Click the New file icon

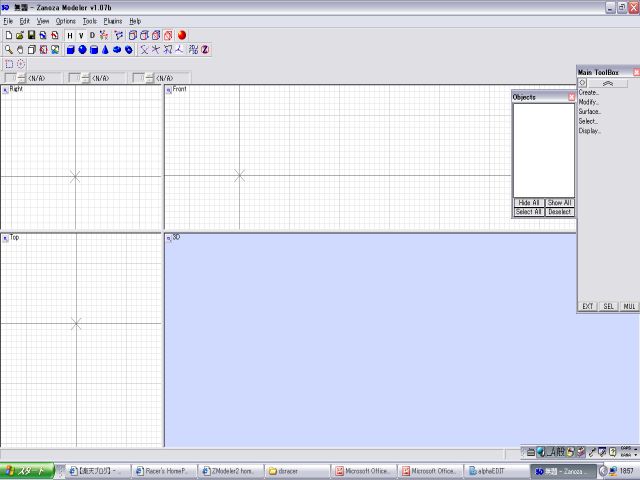(x=9, y=36)
